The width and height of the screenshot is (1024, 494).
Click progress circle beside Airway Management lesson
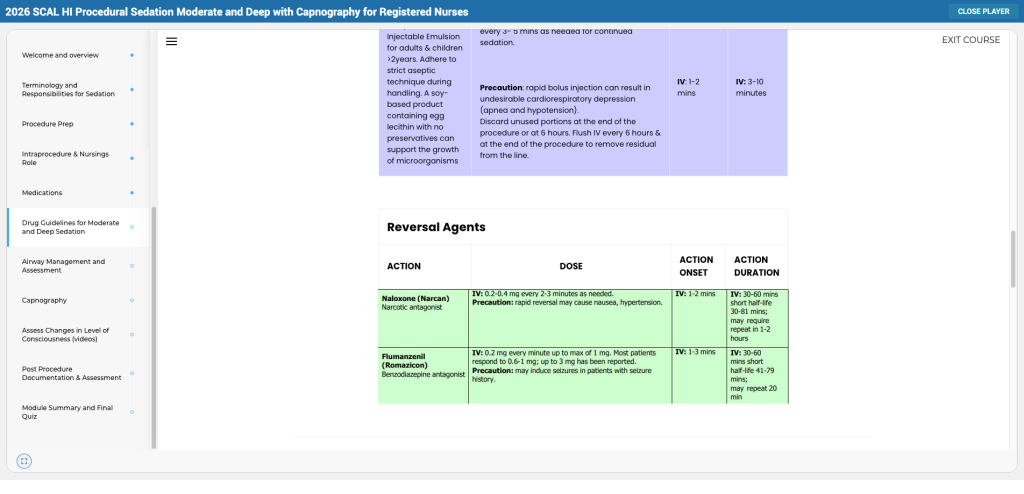tap(132, 266)
